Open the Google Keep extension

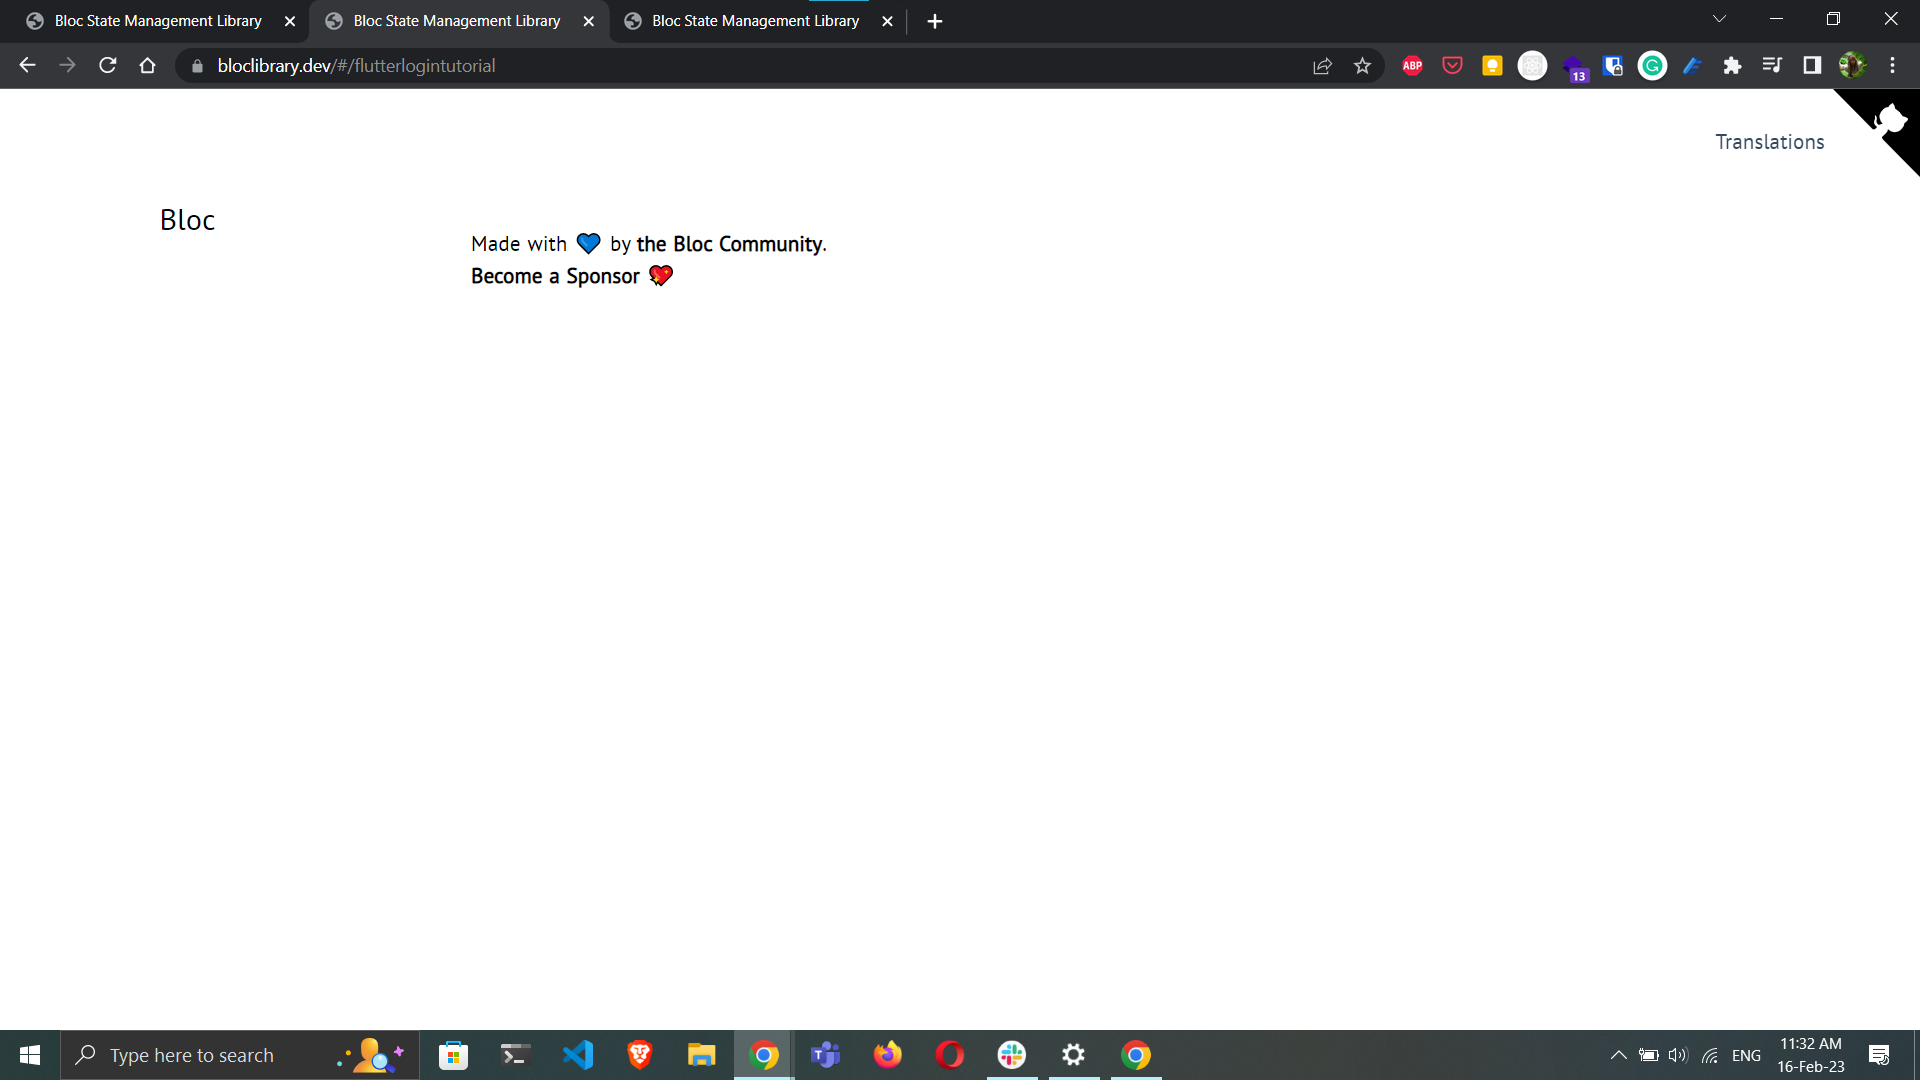point(1492,65)
